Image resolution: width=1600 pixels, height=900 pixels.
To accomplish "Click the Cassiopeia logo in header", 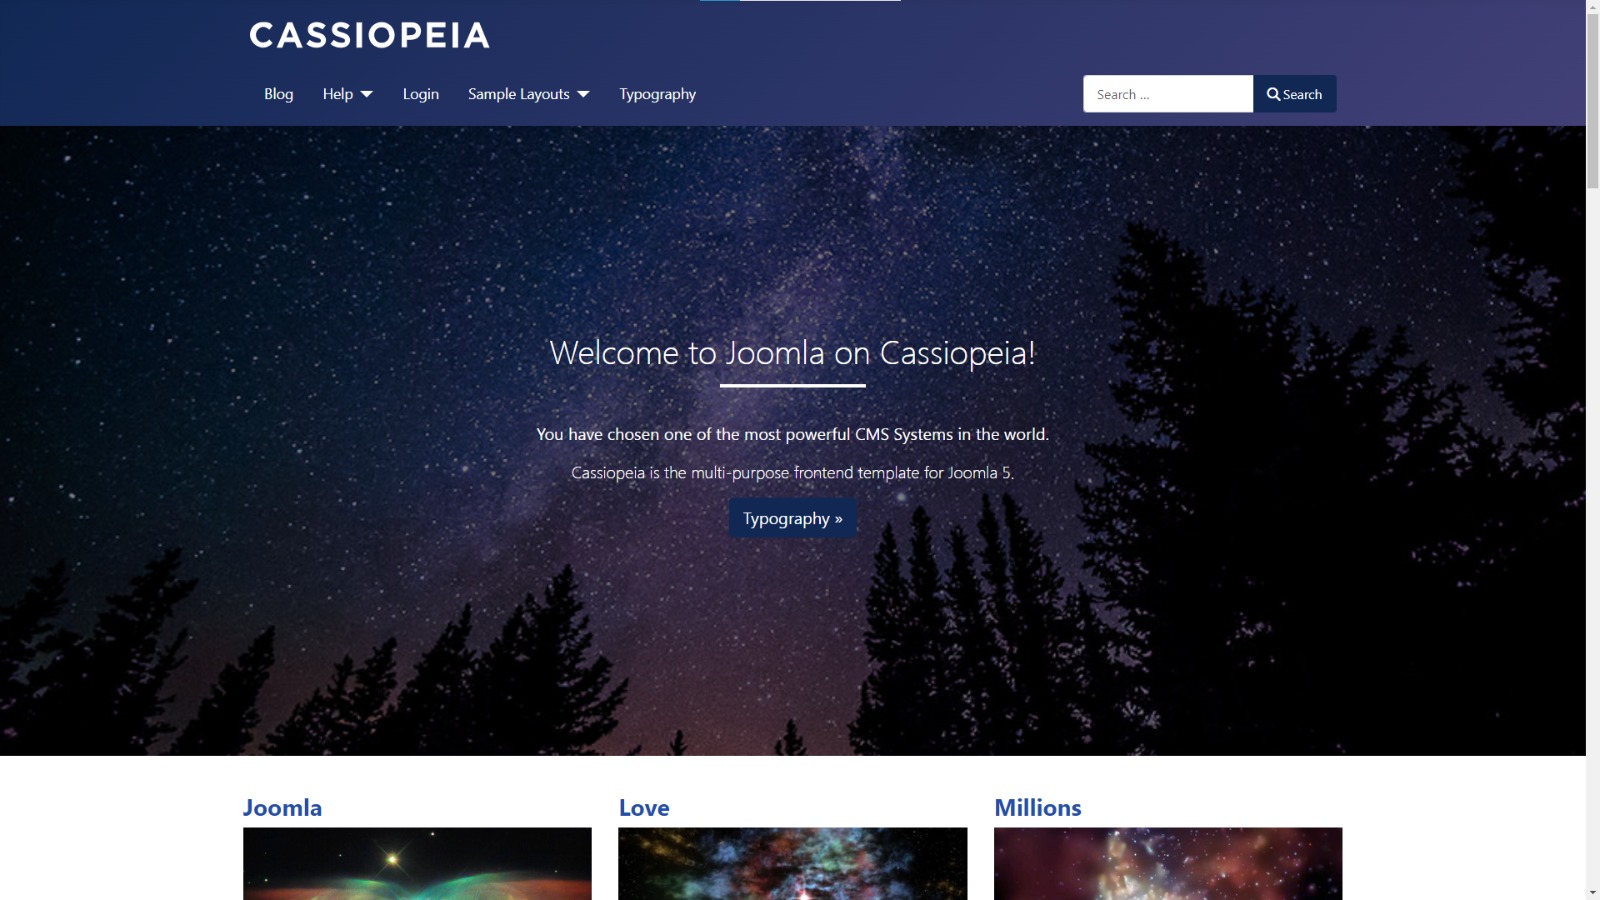I will (x=369, y=35).
